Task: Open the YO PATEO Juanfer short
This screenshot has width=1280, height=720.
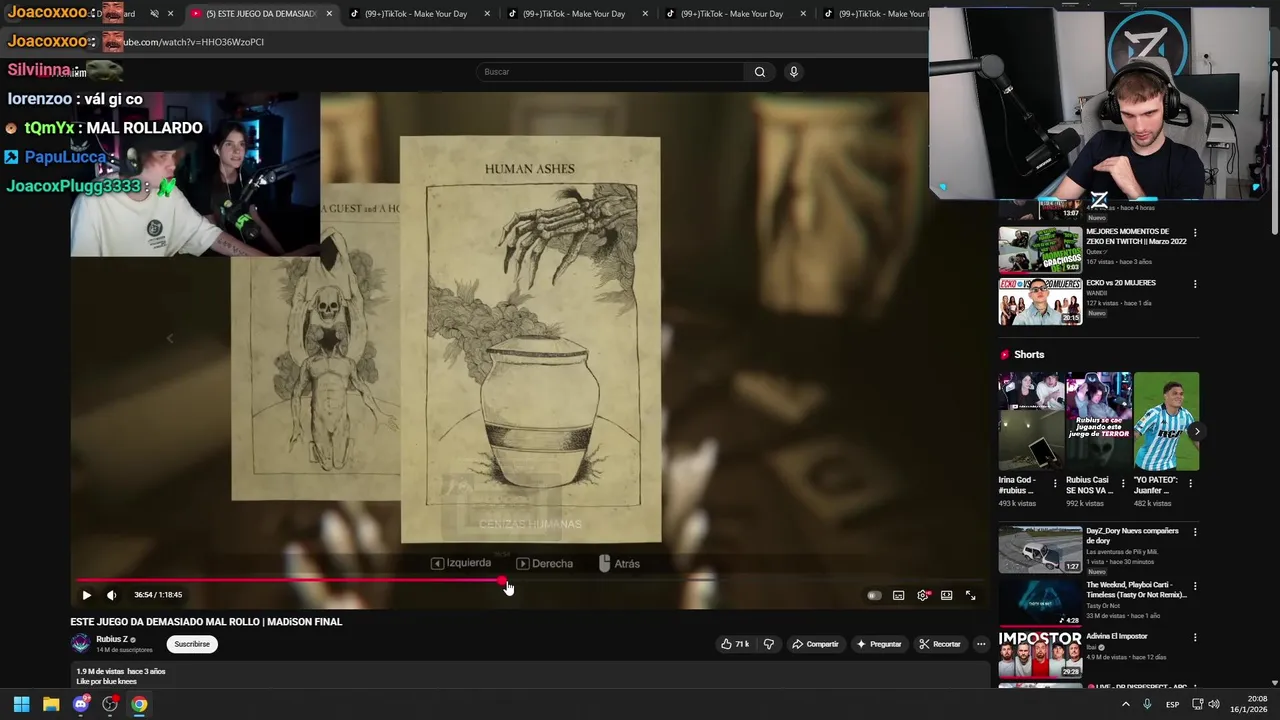Action: tap(1166, 421)
